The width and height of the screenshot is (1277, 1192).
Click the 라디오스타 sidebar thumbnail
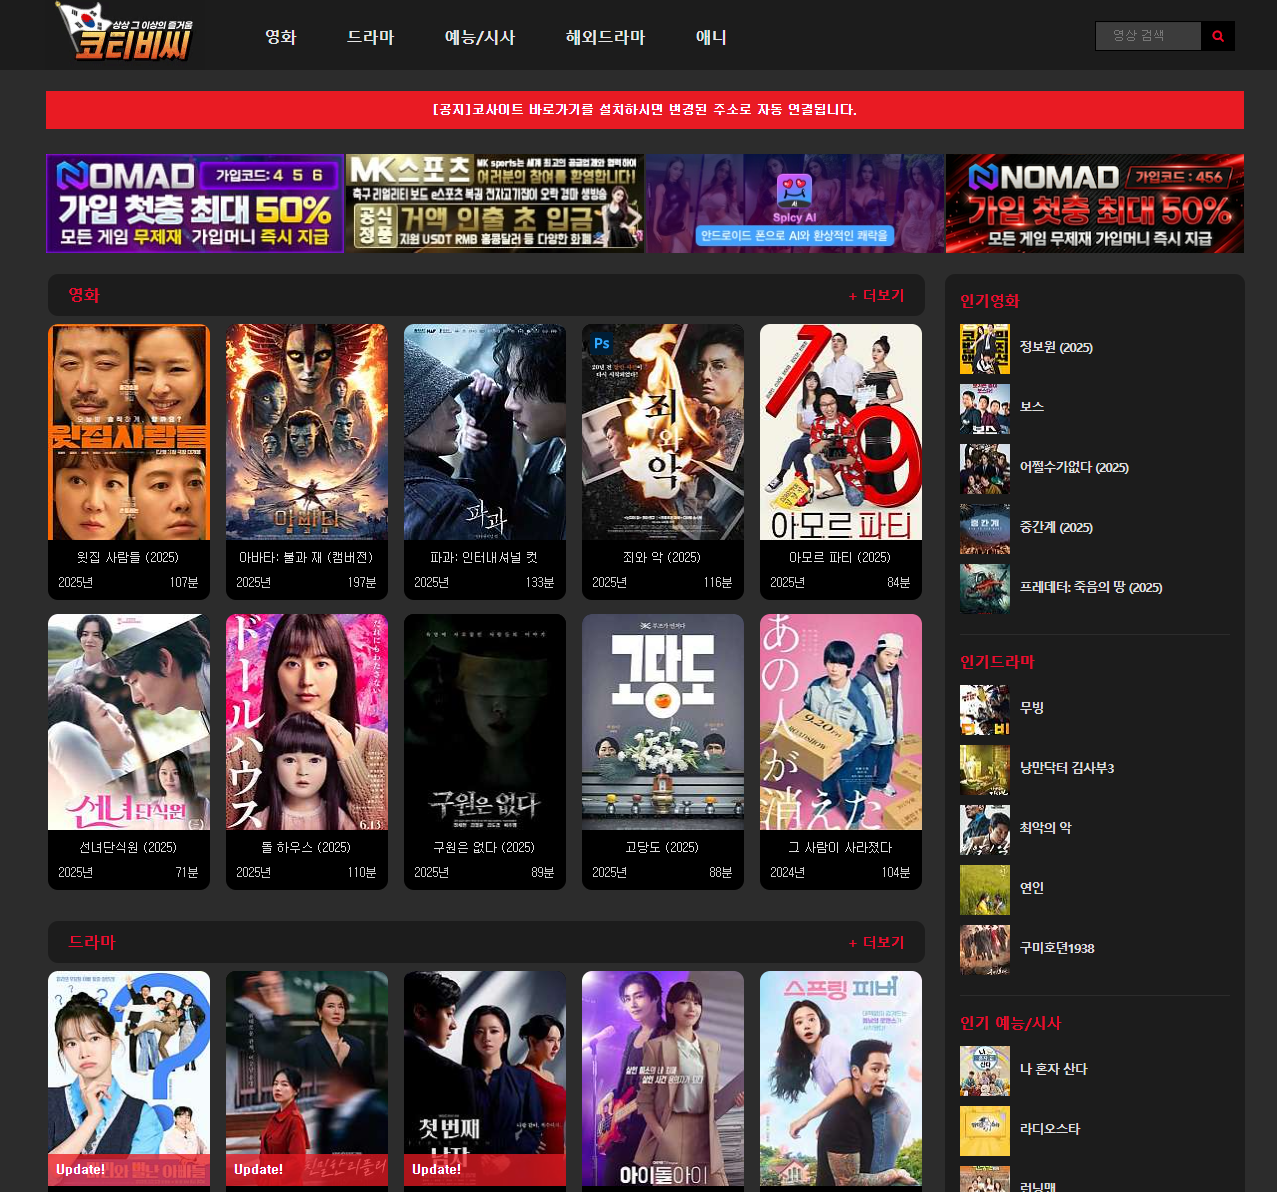coord(984,1130)
